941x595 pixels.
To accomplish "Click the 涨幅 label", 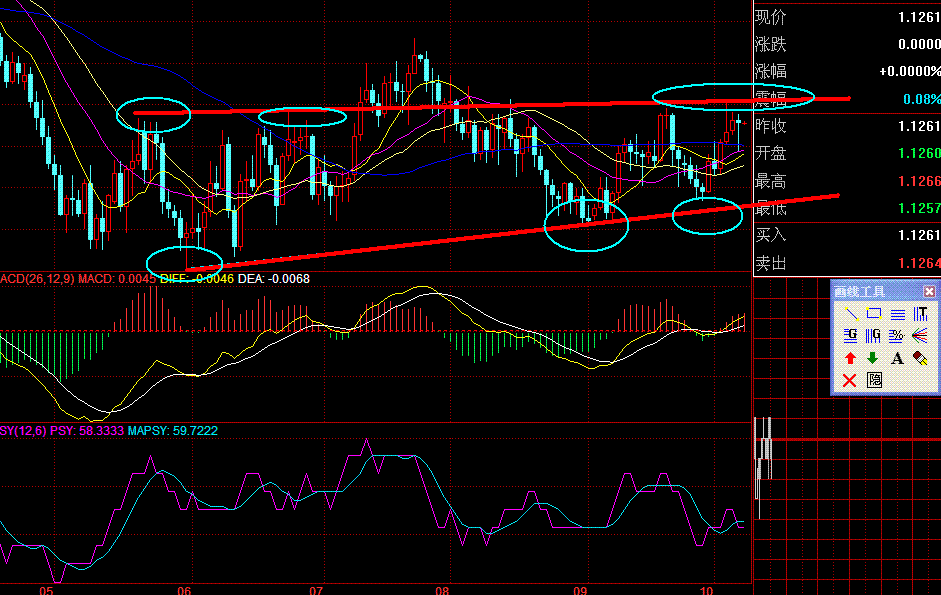I will point(771,71).
